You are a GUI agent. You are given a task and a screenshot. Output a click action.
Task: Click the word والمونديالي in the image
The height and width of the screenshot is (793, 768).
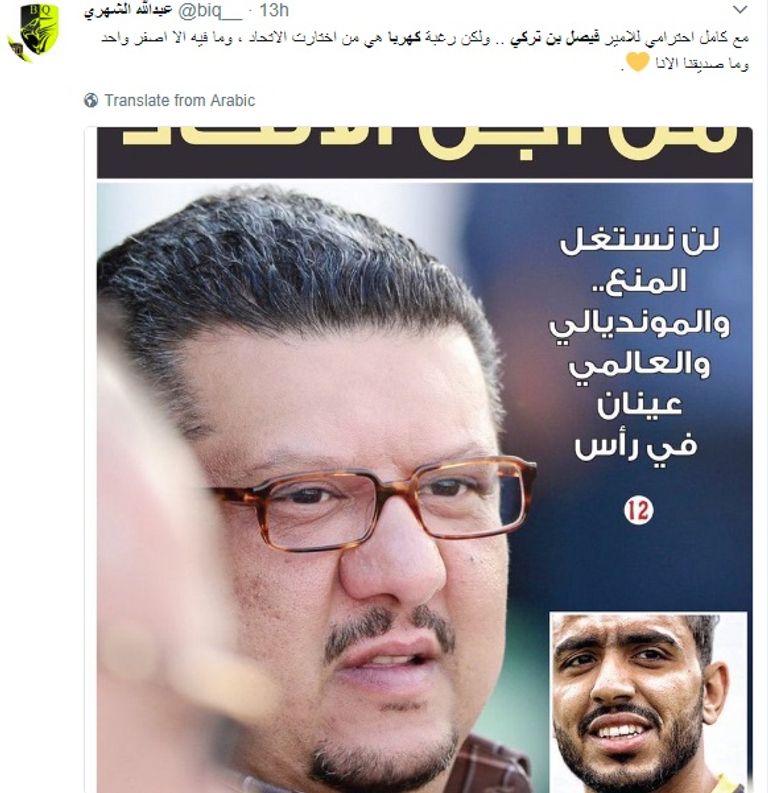coord(639,324)
